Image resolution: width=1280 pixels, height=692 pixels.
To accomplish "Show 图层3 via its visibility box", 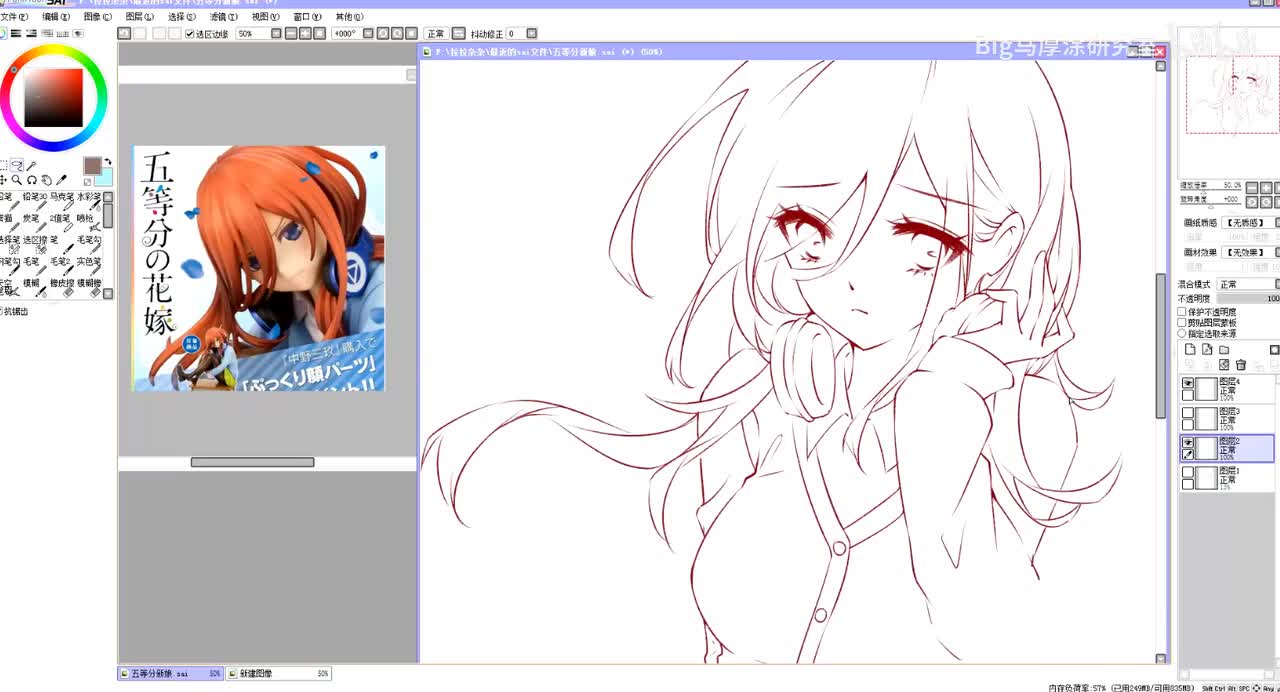I will (x=1188, y=412).
